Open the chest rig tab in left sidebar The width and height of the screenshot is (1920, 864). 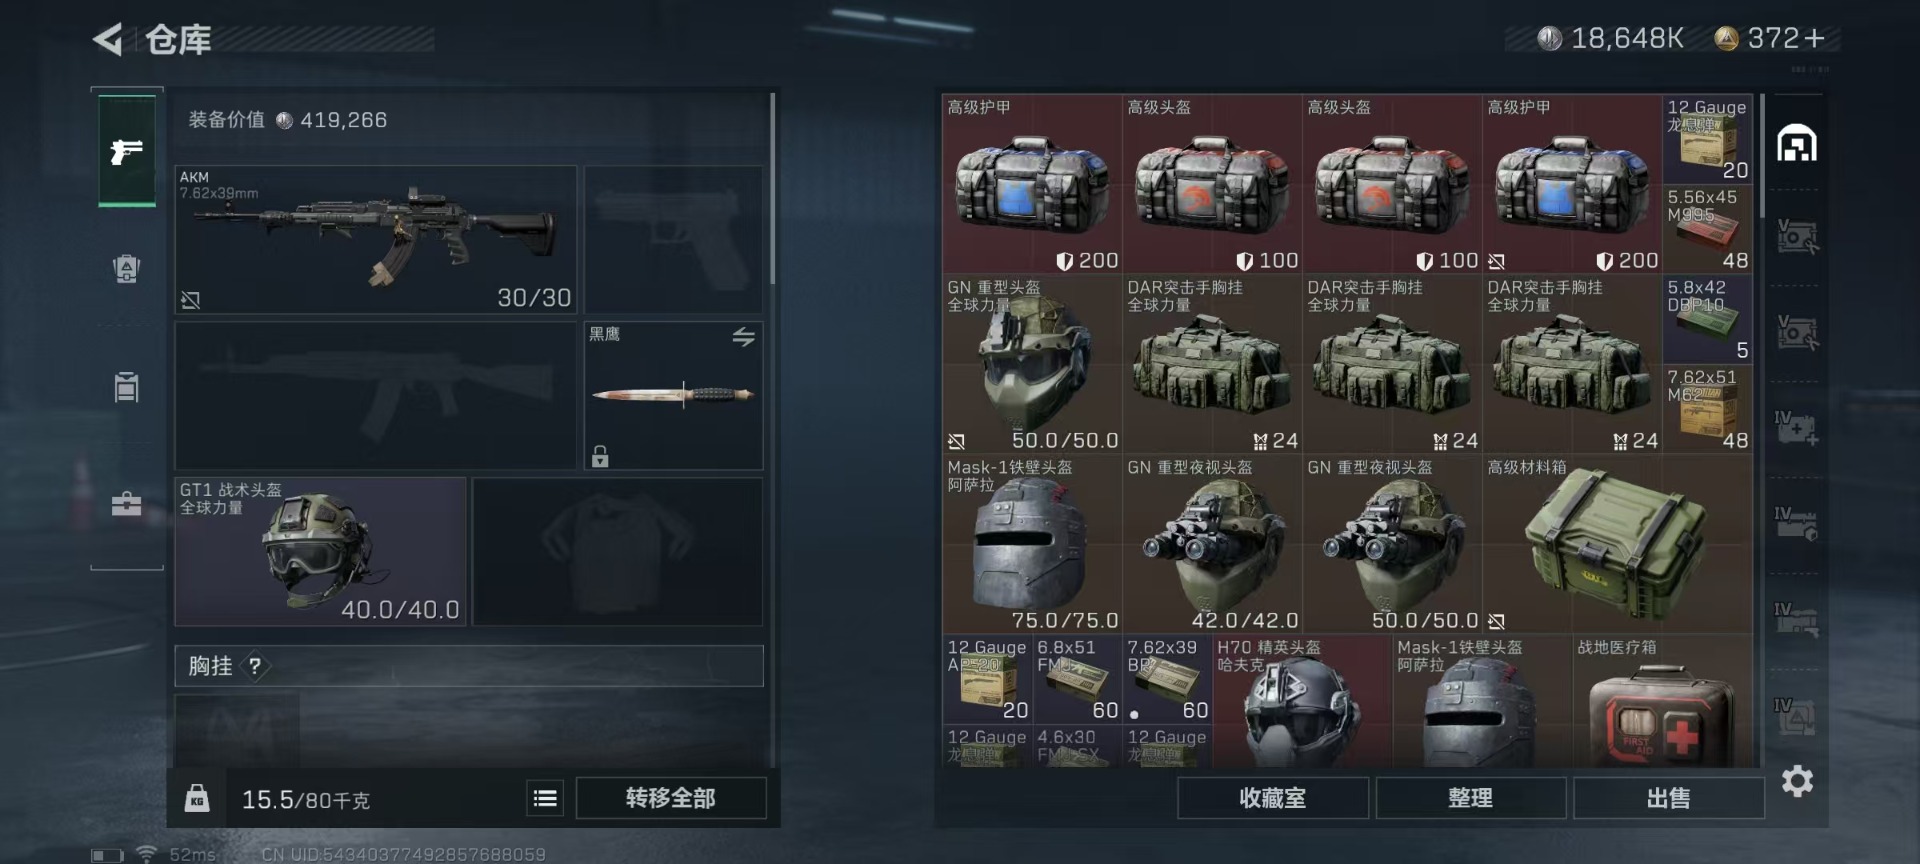(126, 386)
